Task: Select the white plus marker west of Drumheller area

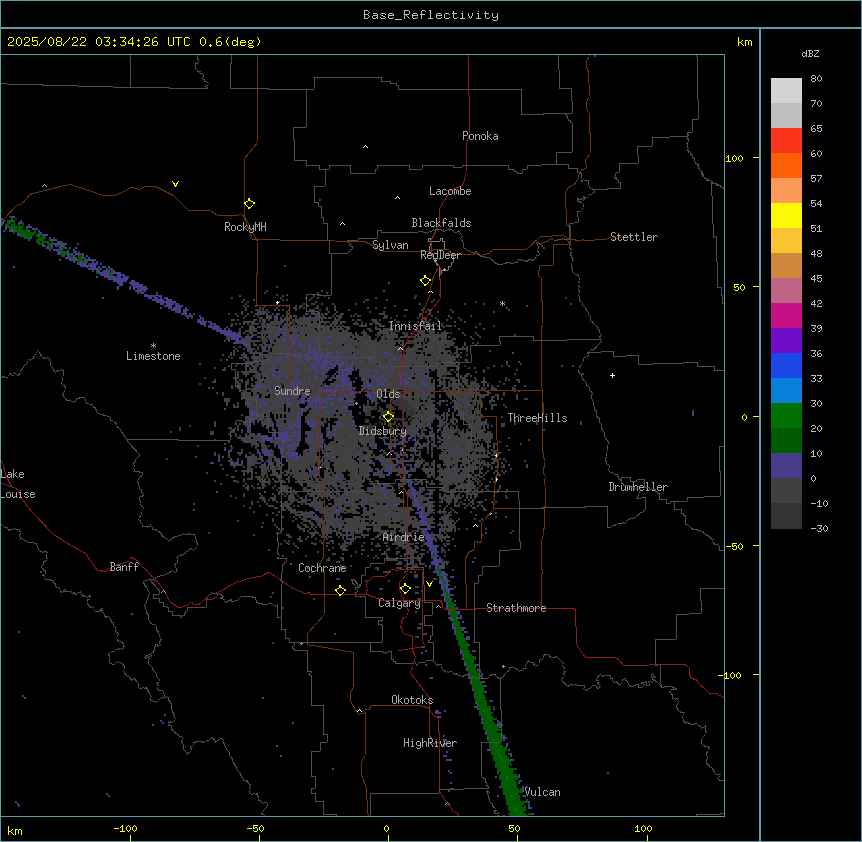Action: point(612,375)
